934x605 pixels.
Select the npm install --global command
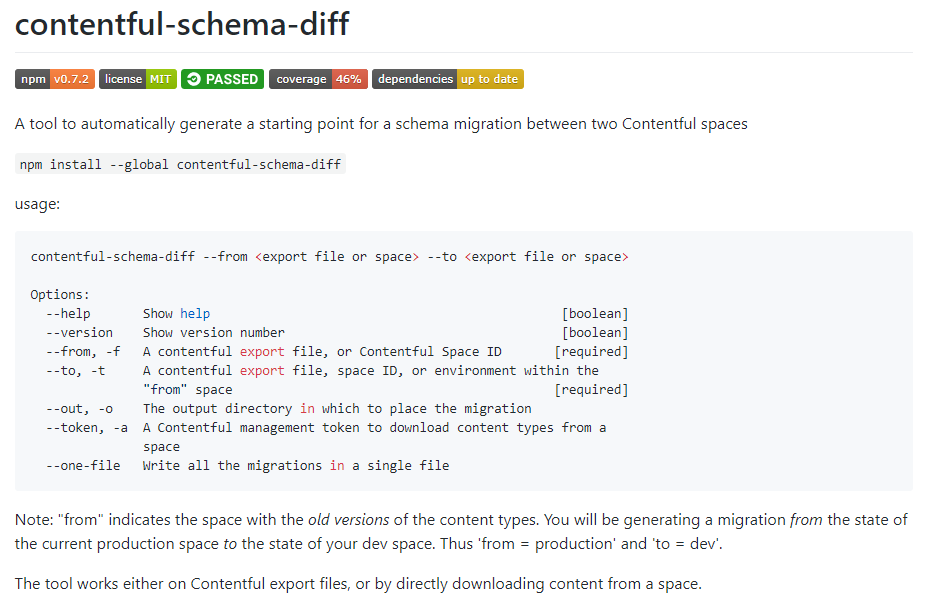coord(180,164)
